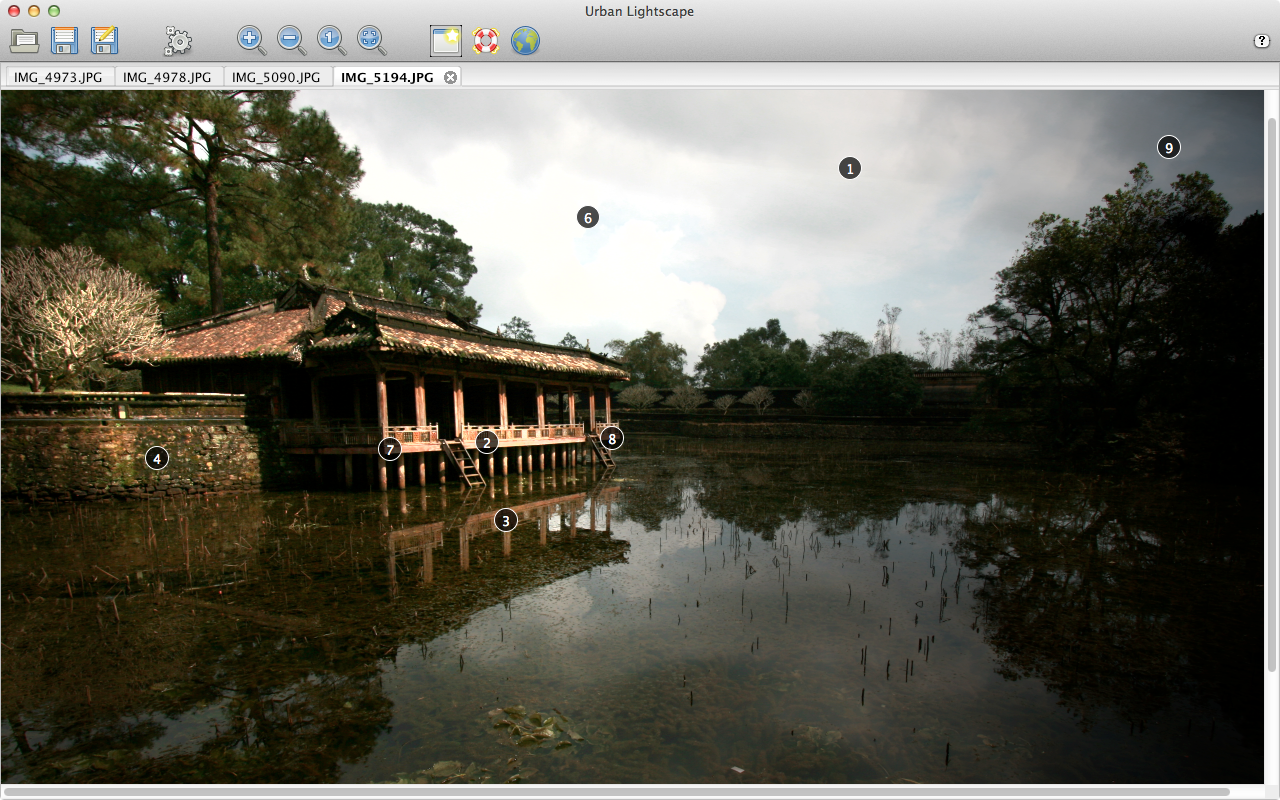This screenshot has width=1280, height=800.
Task: Click the Save floppy disk icon
Action: (65, 41)
